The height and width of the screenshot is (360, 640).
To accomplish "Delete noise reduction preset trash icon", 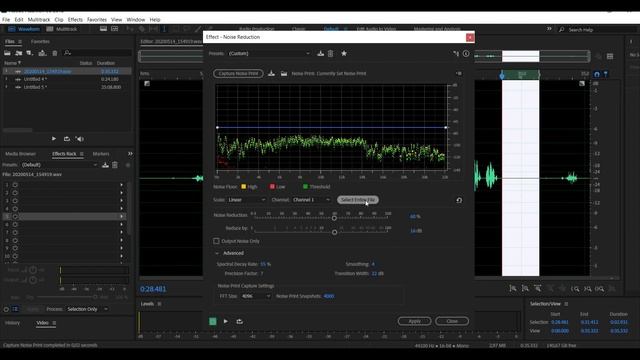I will (x=331, y=53).
